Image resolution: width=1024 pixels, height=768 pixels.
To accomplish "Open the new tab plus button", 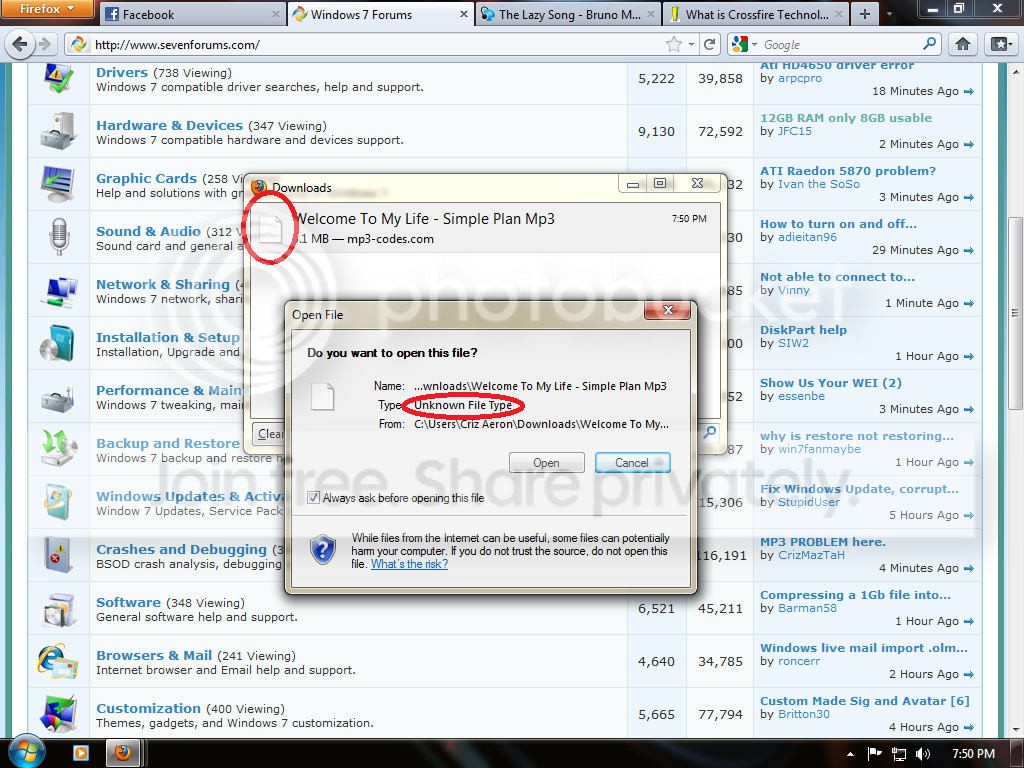I will 865,14.
